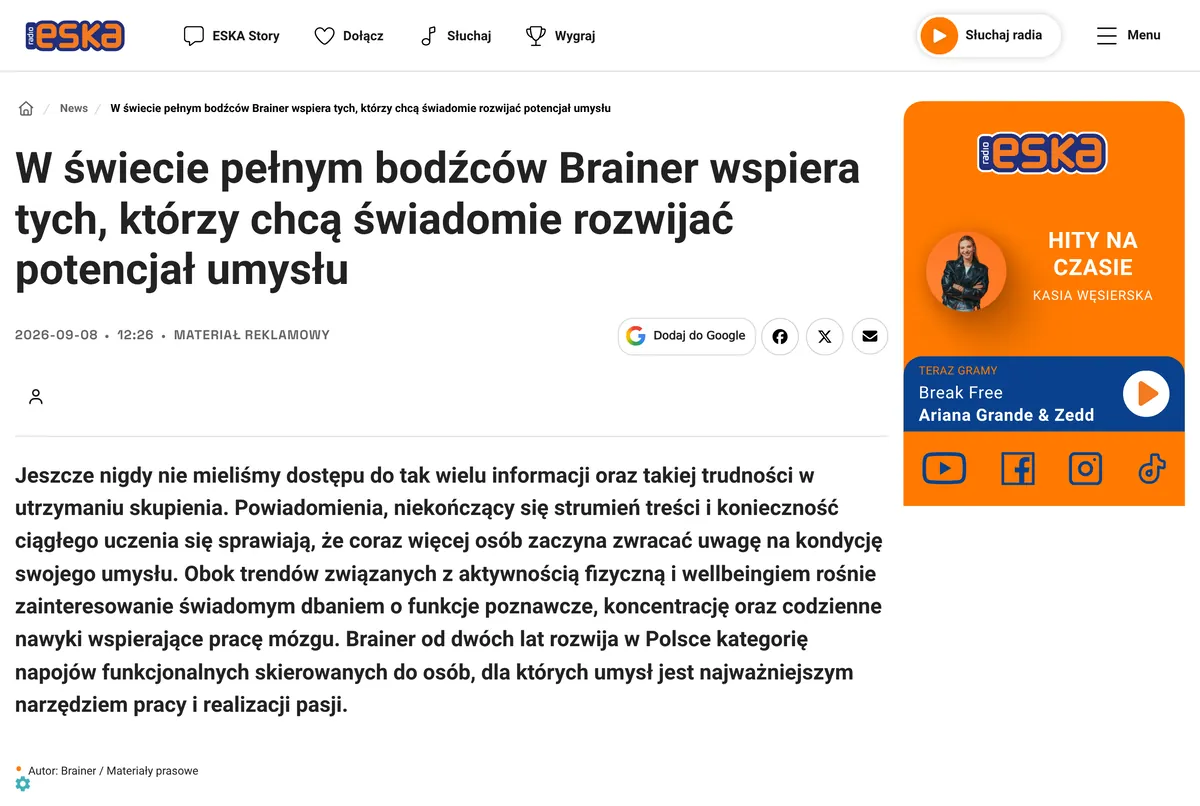The width and height of the screenshot is (1200, 806).
Task: Click the publication date 2026-09-08
Action: click(x=56, y=335)
